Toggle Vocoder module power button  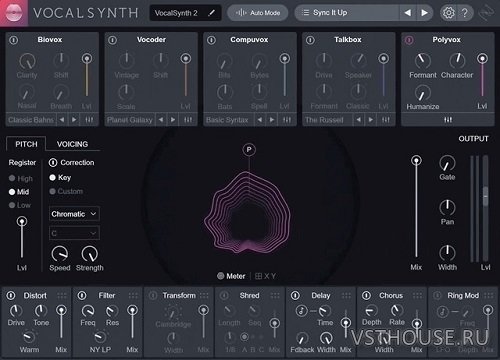pos(113,40)
